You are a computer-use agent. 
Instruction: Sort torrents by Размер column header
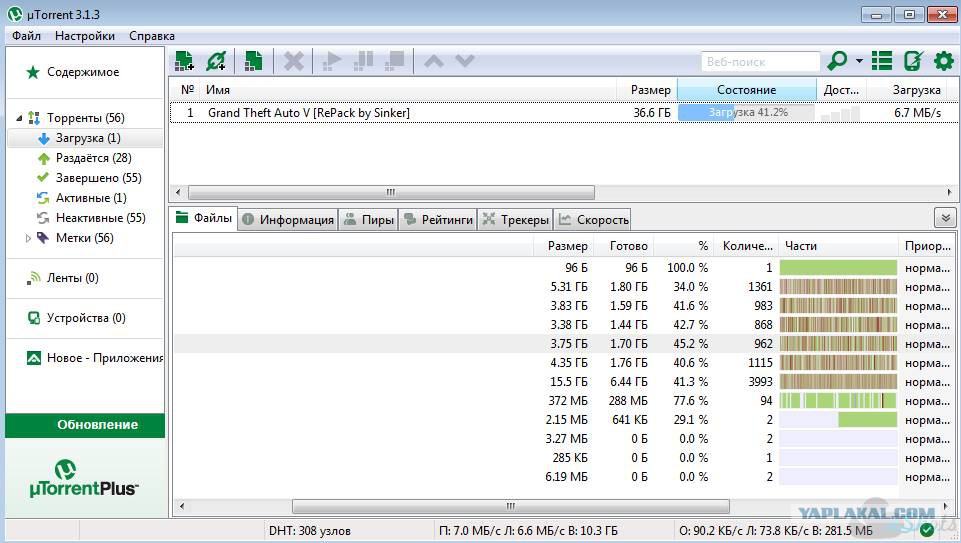[x=647, y=90]
